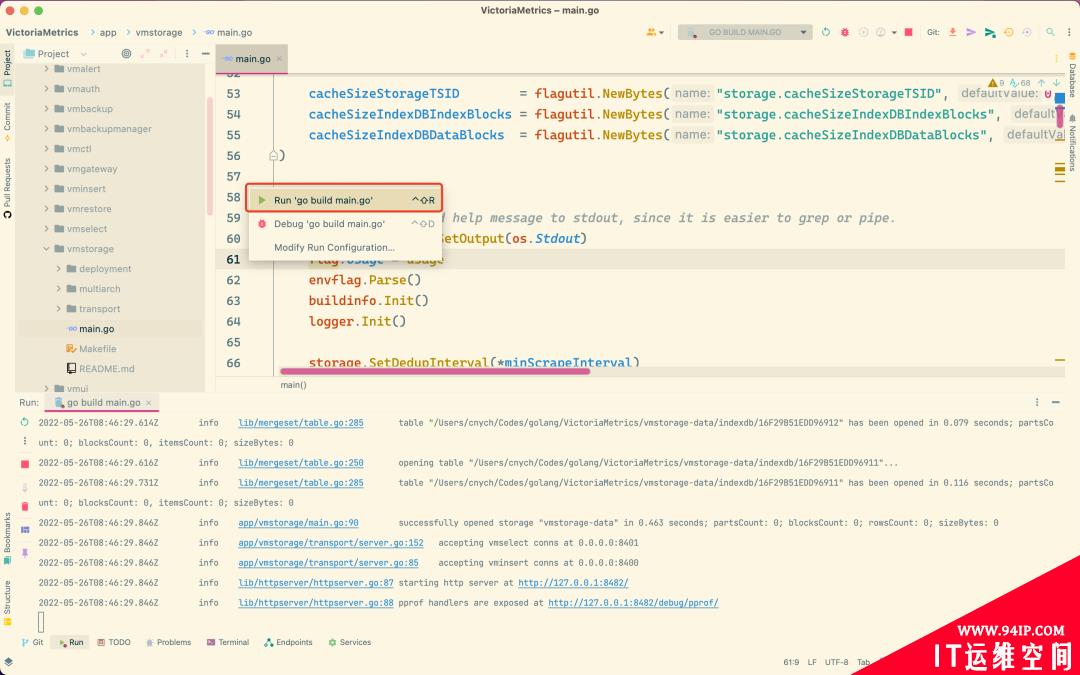Image resolution: width=1080 pixels, height=675 pixels.
Task: Open app/vmstorage/main.go:90 source link
Action: (x=298, y=523)
